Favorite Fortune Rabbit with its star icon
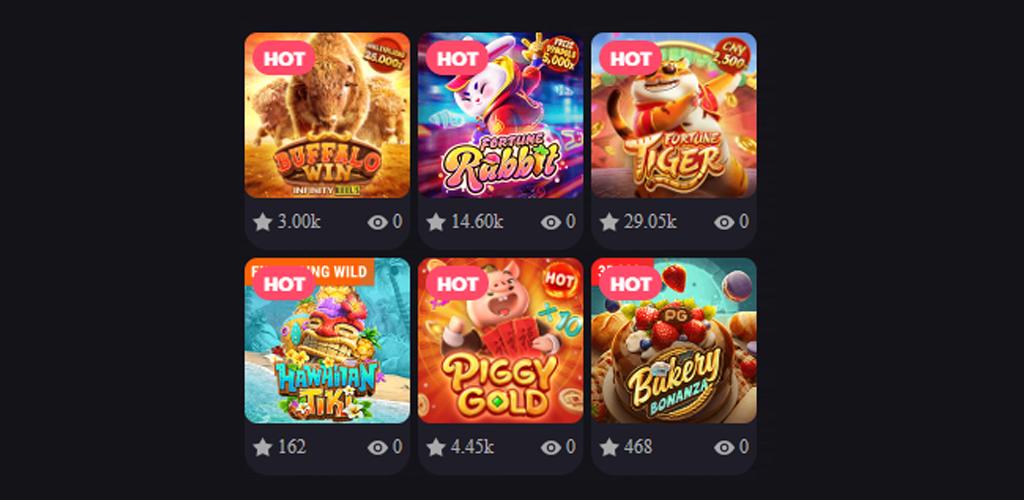The height and width of the screenshot is (500, 1024). (x=436, y=222)
